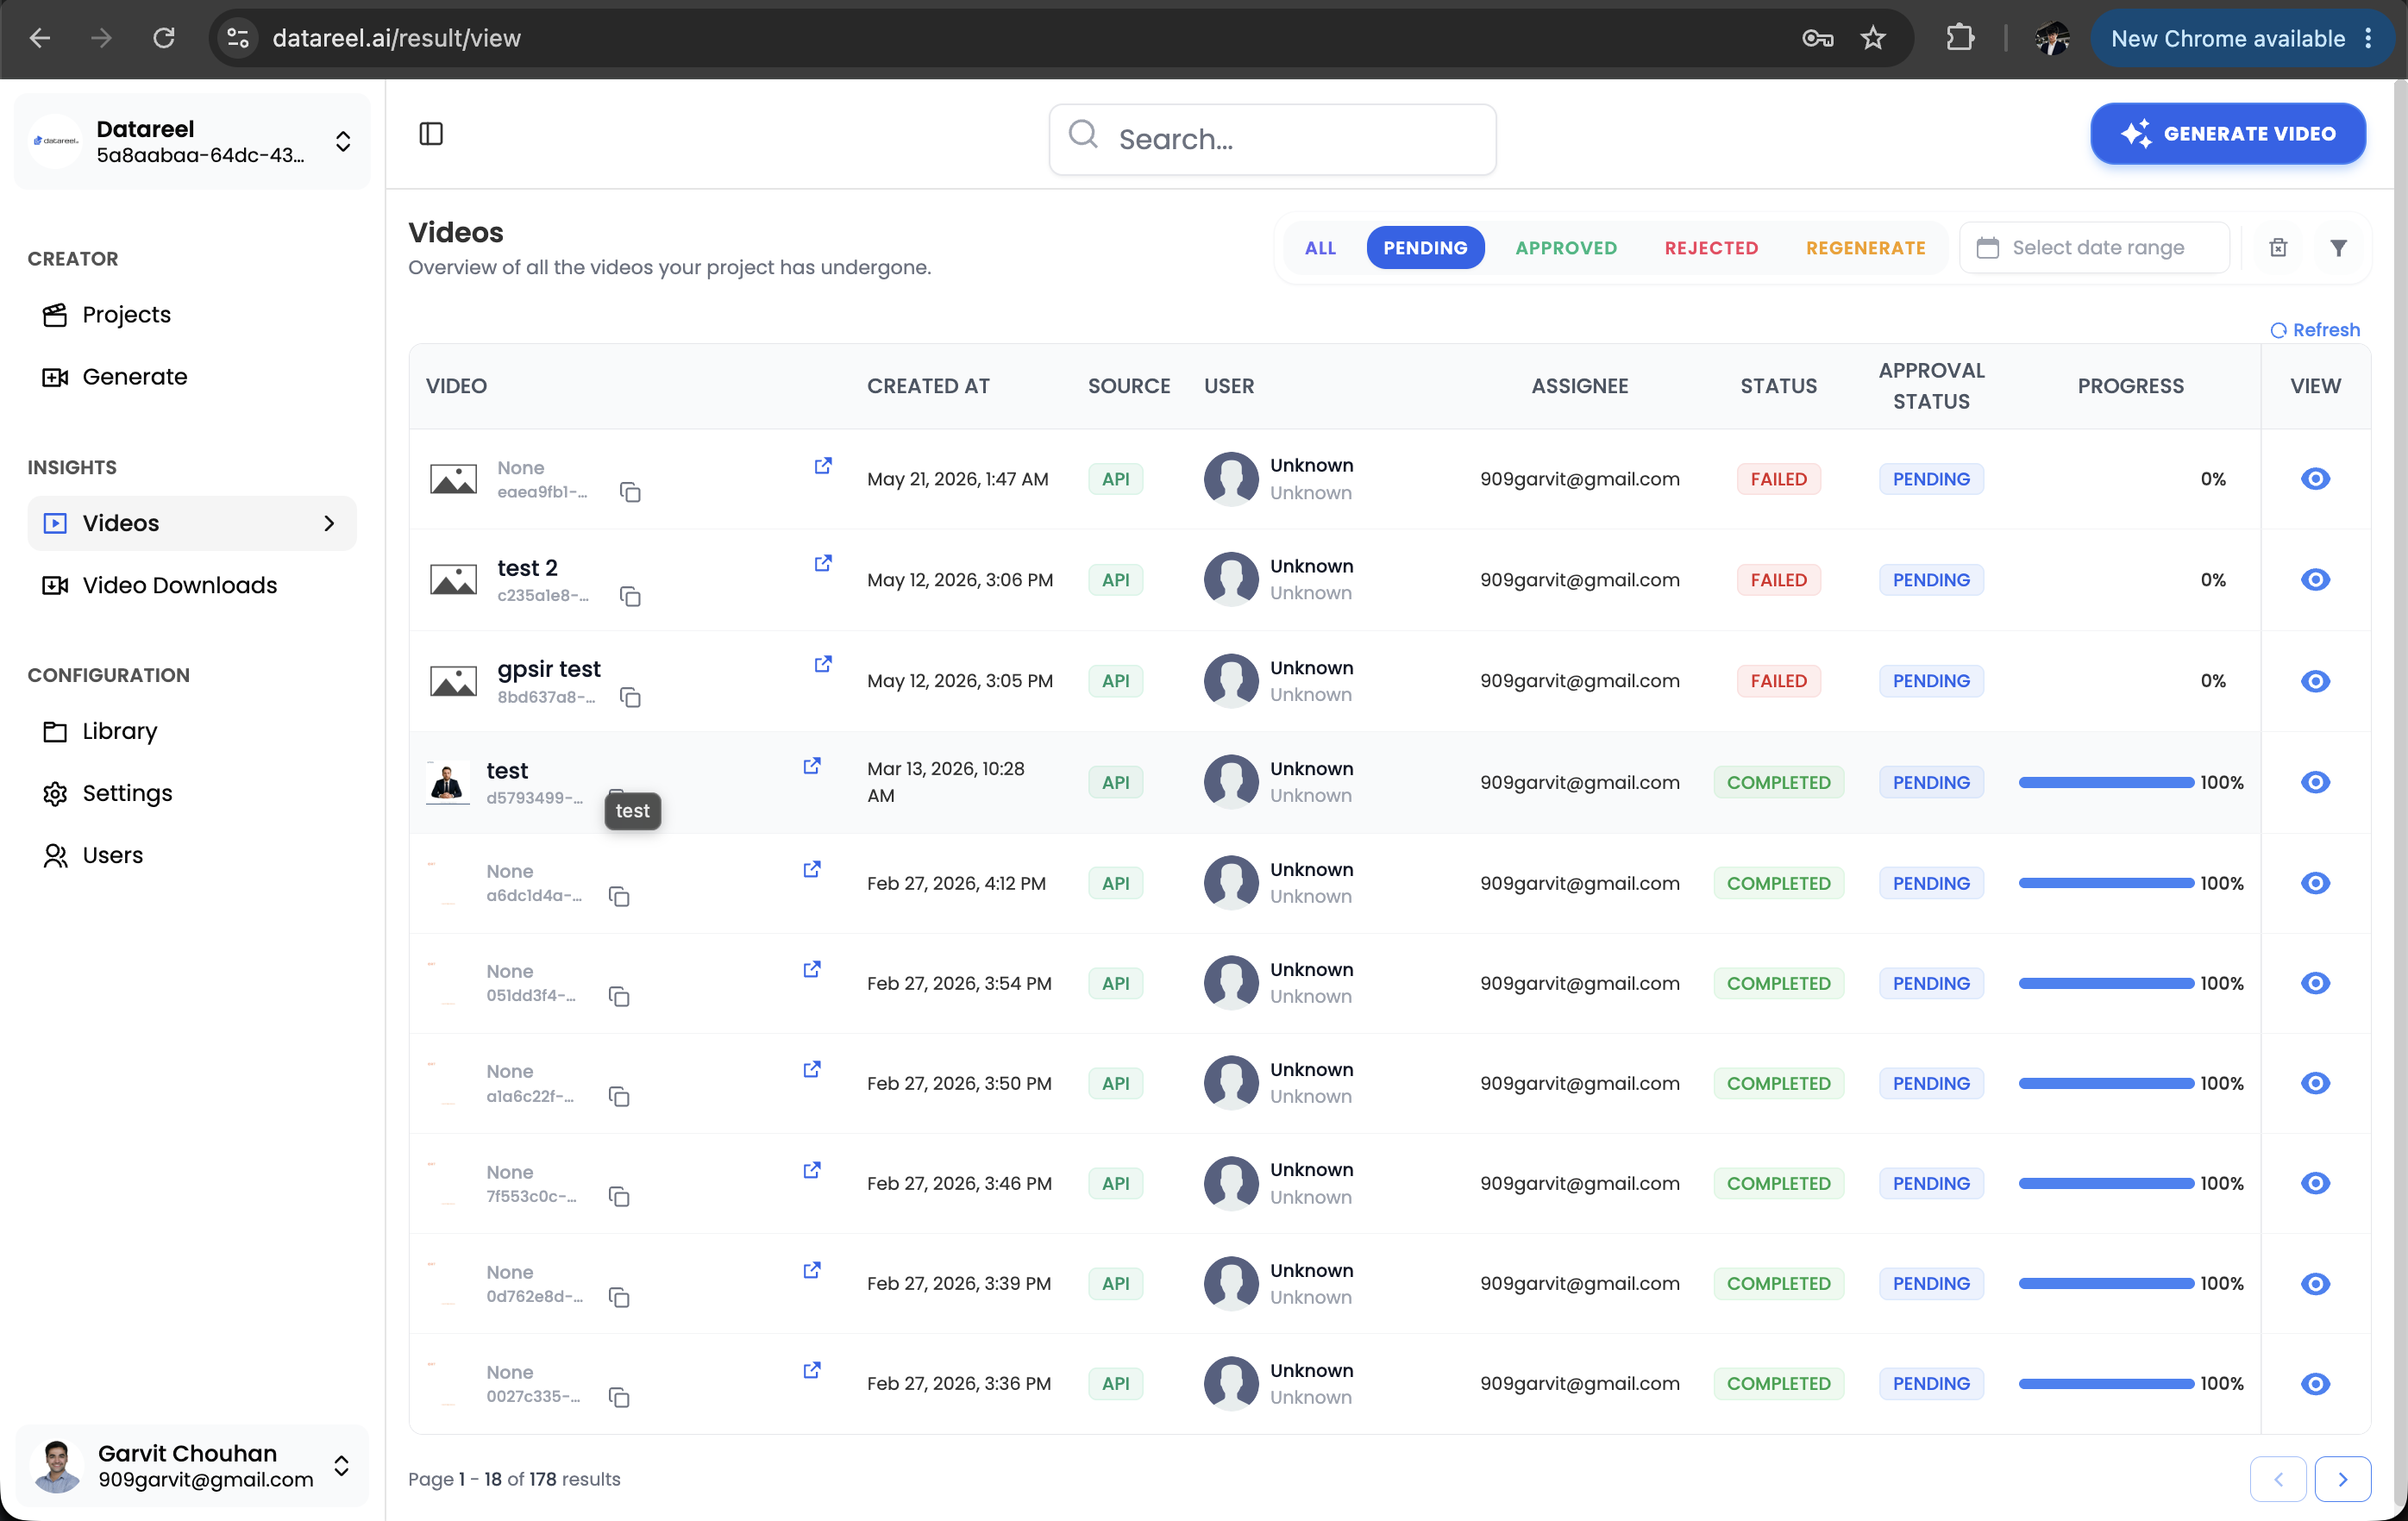The height and width of the screenshot is (1521, 2408).
Task: Click eye icon for Mar 13 test video
Action: pos(2315,782)
